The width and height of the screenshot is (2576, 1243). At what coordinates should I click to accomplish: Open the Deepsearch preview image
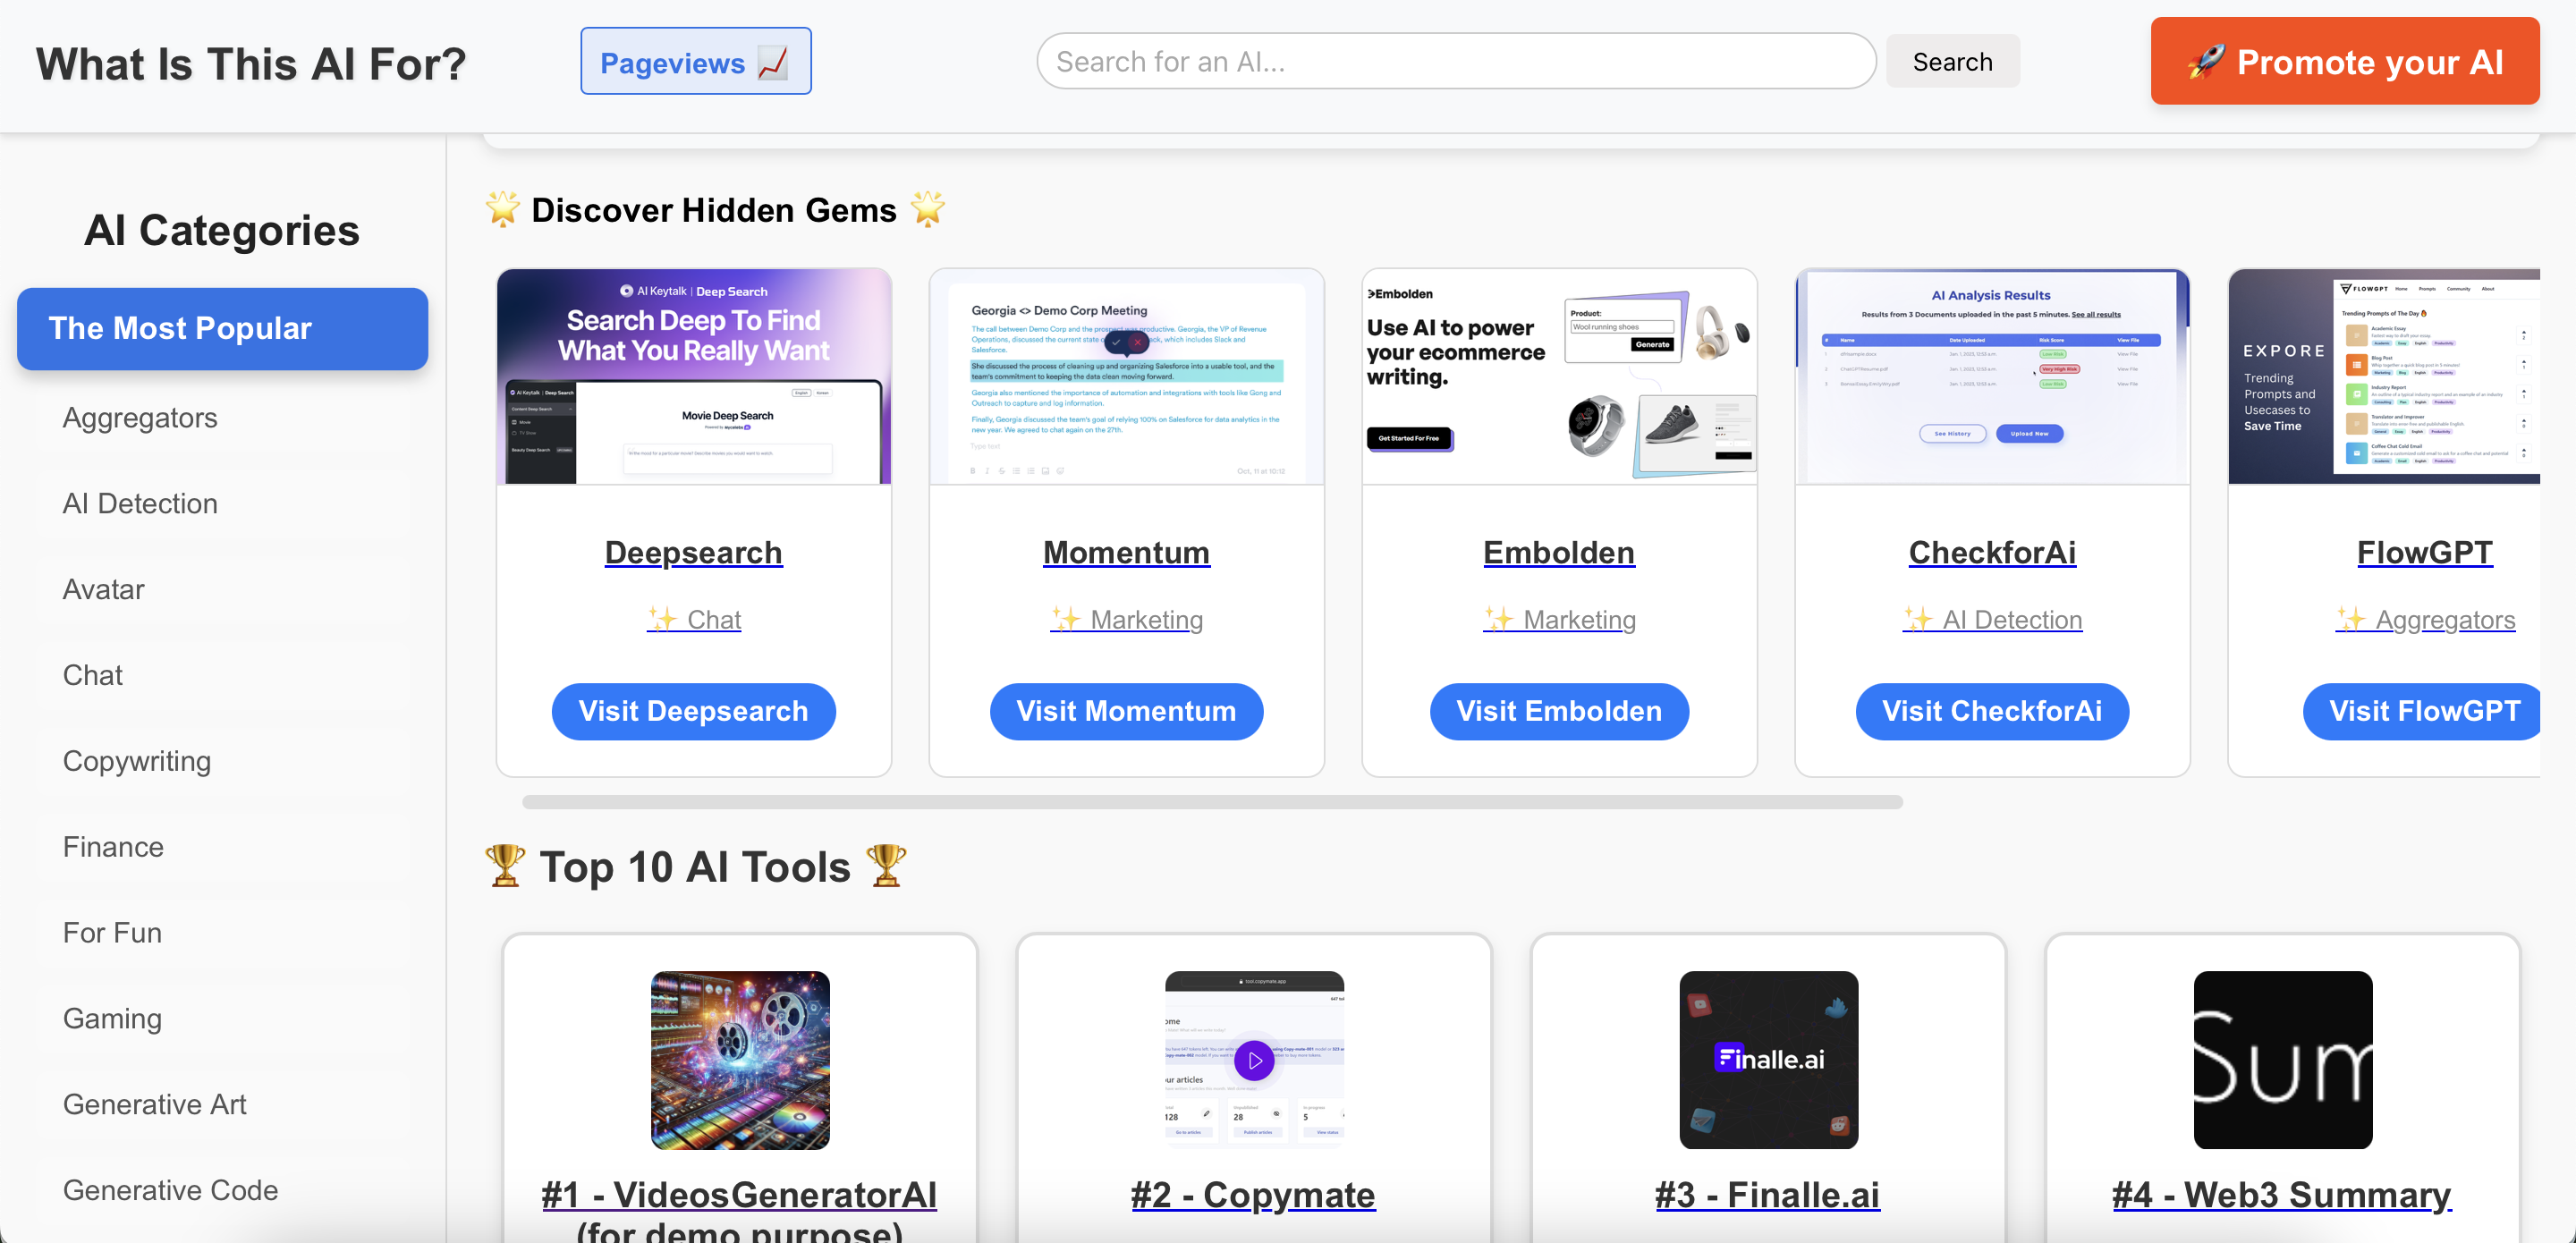693,376
